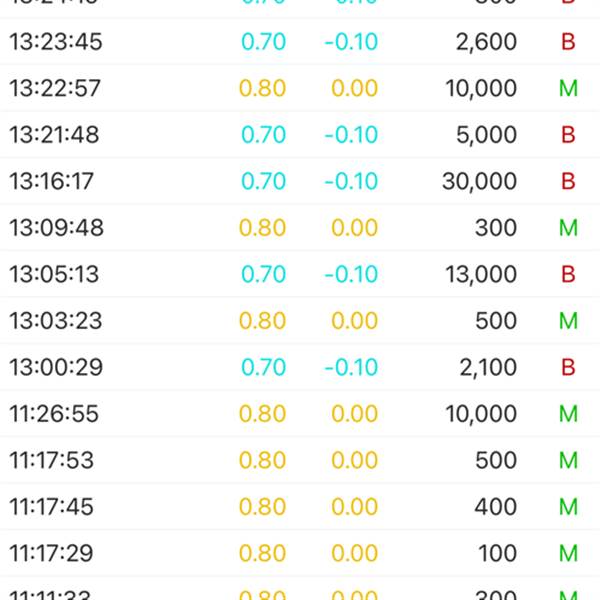Tap the green M marker at 13:03:23

[568, 321]
